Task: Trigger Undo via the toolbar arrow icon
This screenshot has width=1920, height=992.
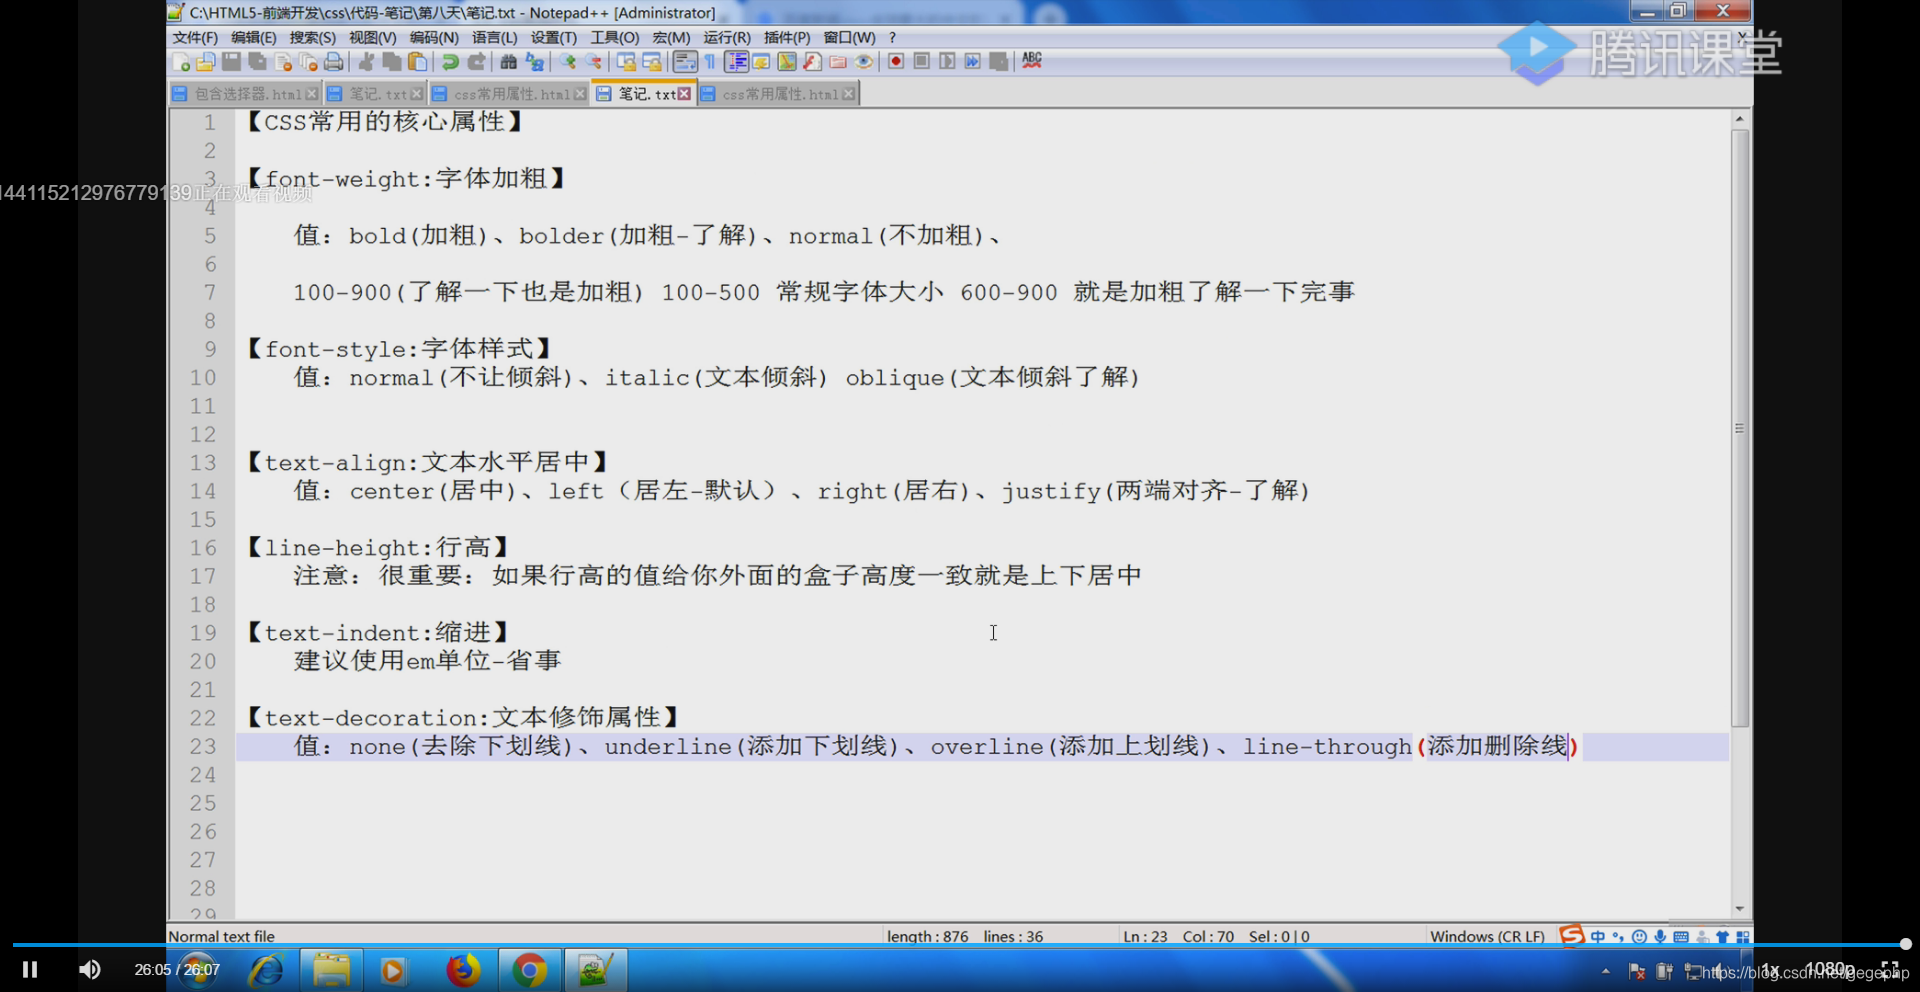Action: (x=450, y=61)
